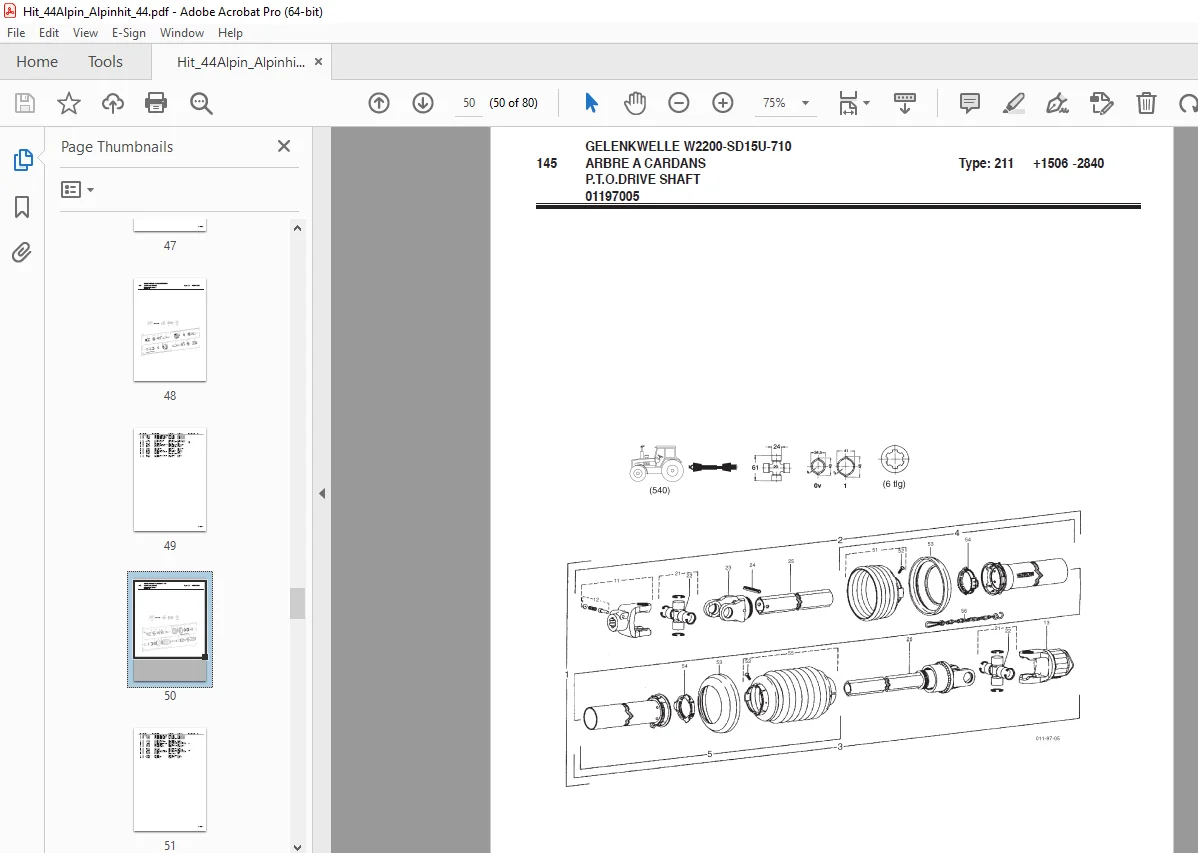
Task: Zoom out with minus icon
Action: (x=678, y=102)
